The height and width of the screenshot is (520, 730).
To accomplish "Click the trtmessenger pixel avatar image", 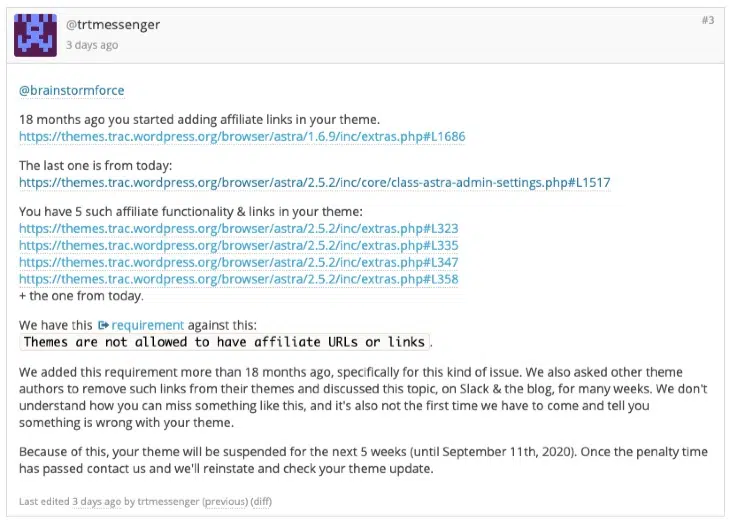I will pyautogui.click(x=35, y=35).
